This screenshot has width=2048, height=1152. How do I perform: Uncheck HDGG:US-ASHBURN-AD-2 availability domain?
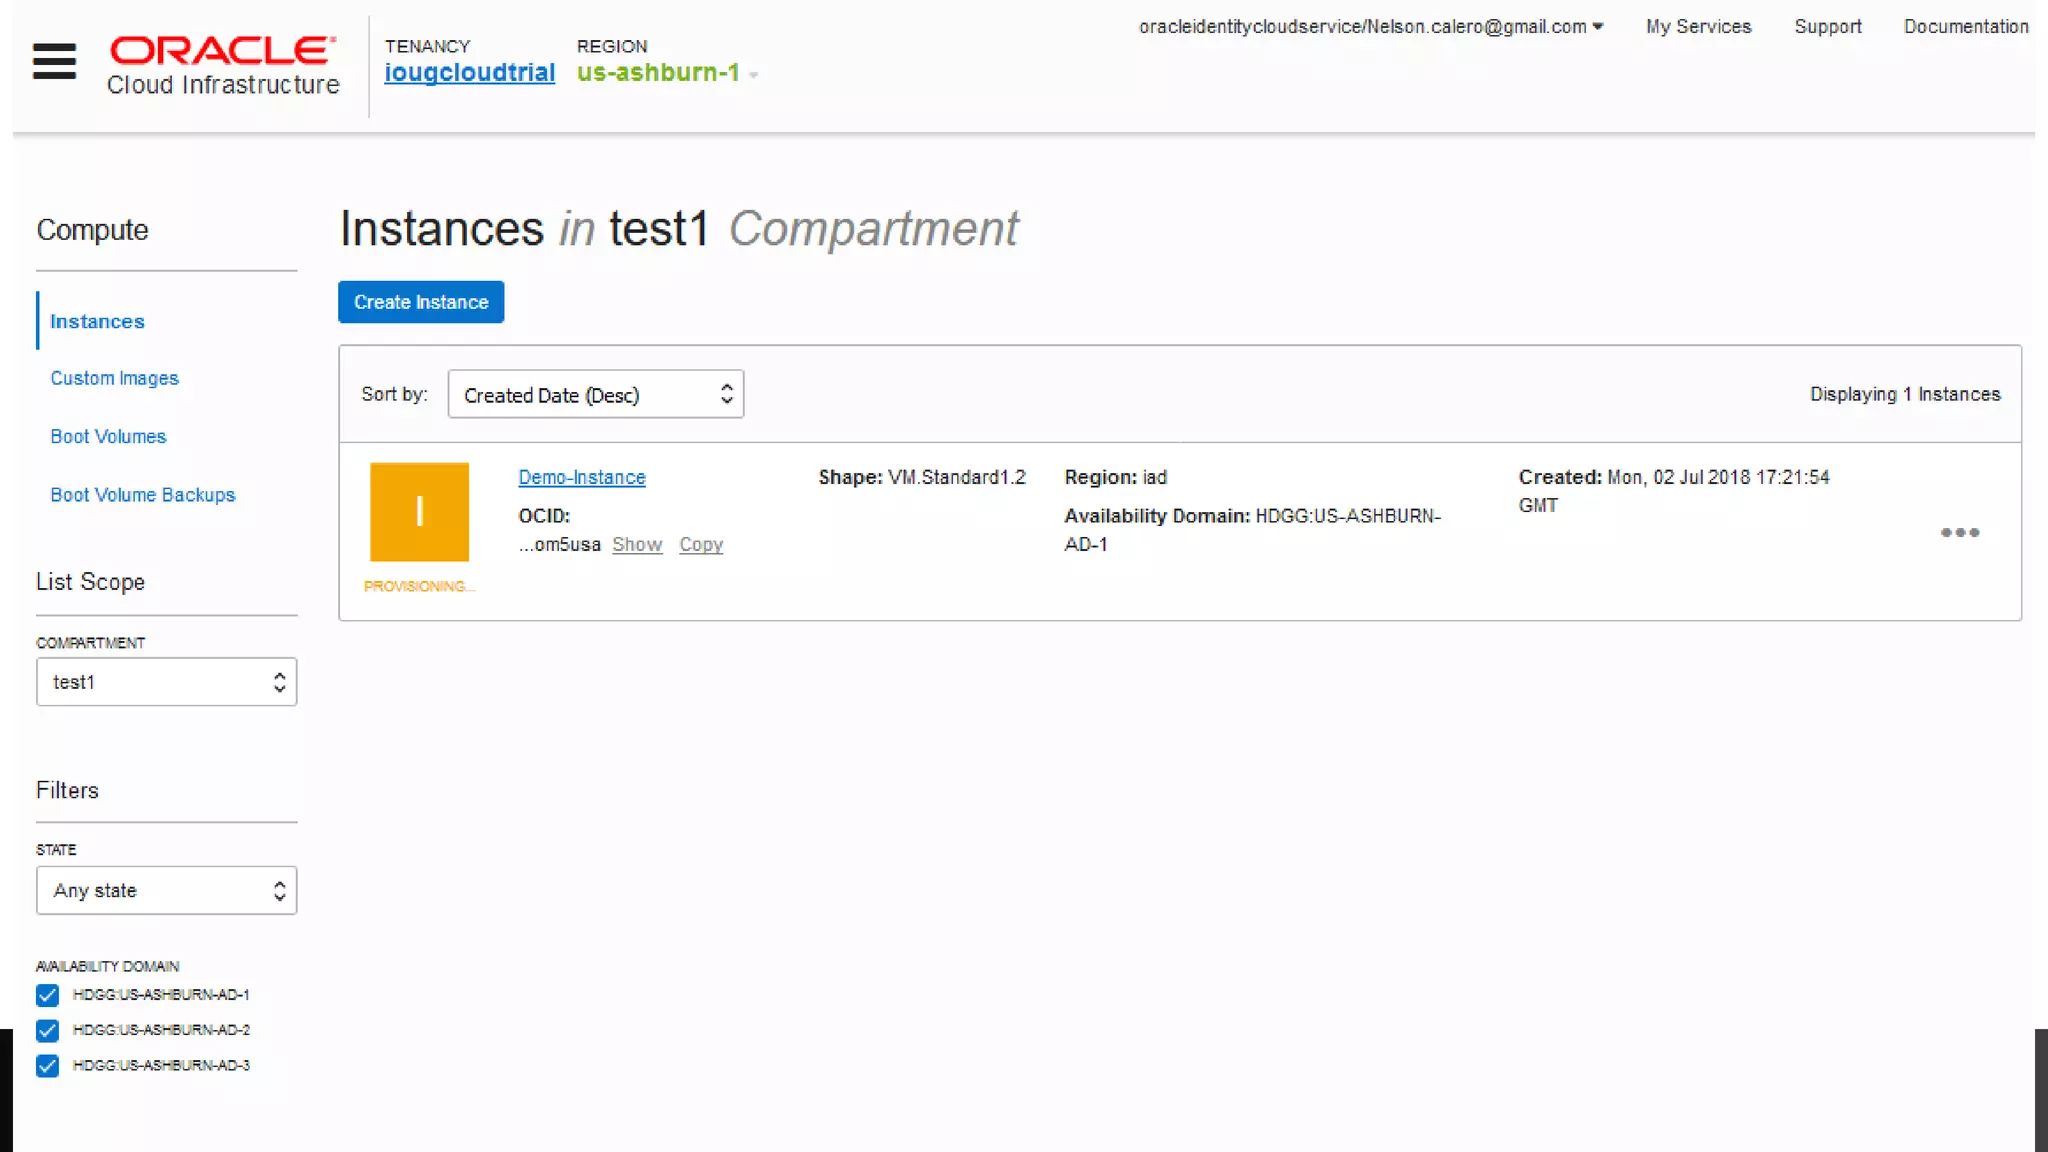pos(47,1030)
